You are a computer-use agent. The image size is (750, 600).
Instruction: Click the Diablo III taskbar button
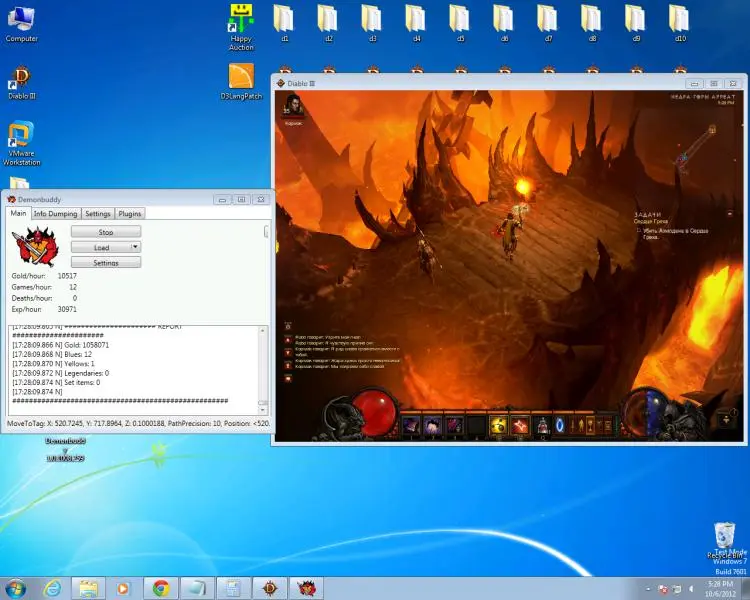tap(270, 588)
